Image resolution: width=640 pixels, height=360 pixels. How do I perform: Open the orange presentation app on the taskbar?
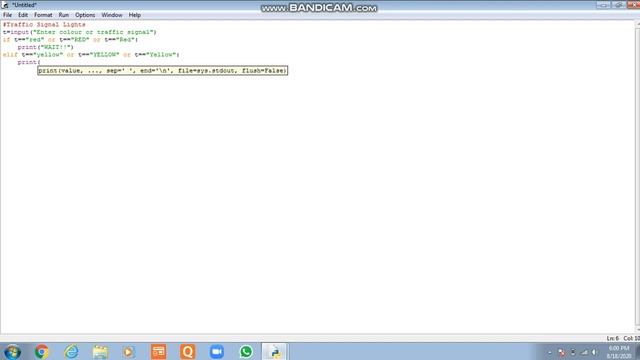(x=158, y=352)
